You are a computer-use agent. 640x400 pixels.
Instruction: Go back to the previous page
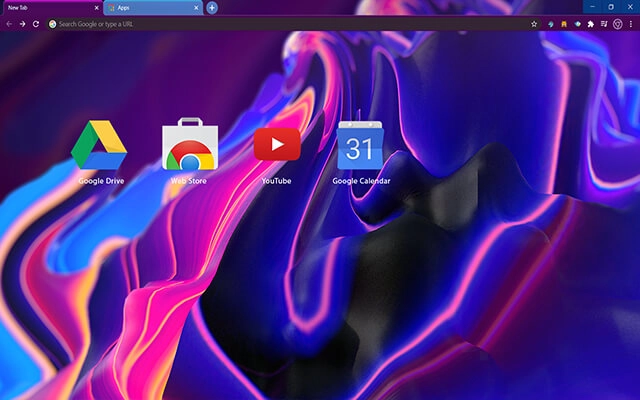click(x=9, y=24)
